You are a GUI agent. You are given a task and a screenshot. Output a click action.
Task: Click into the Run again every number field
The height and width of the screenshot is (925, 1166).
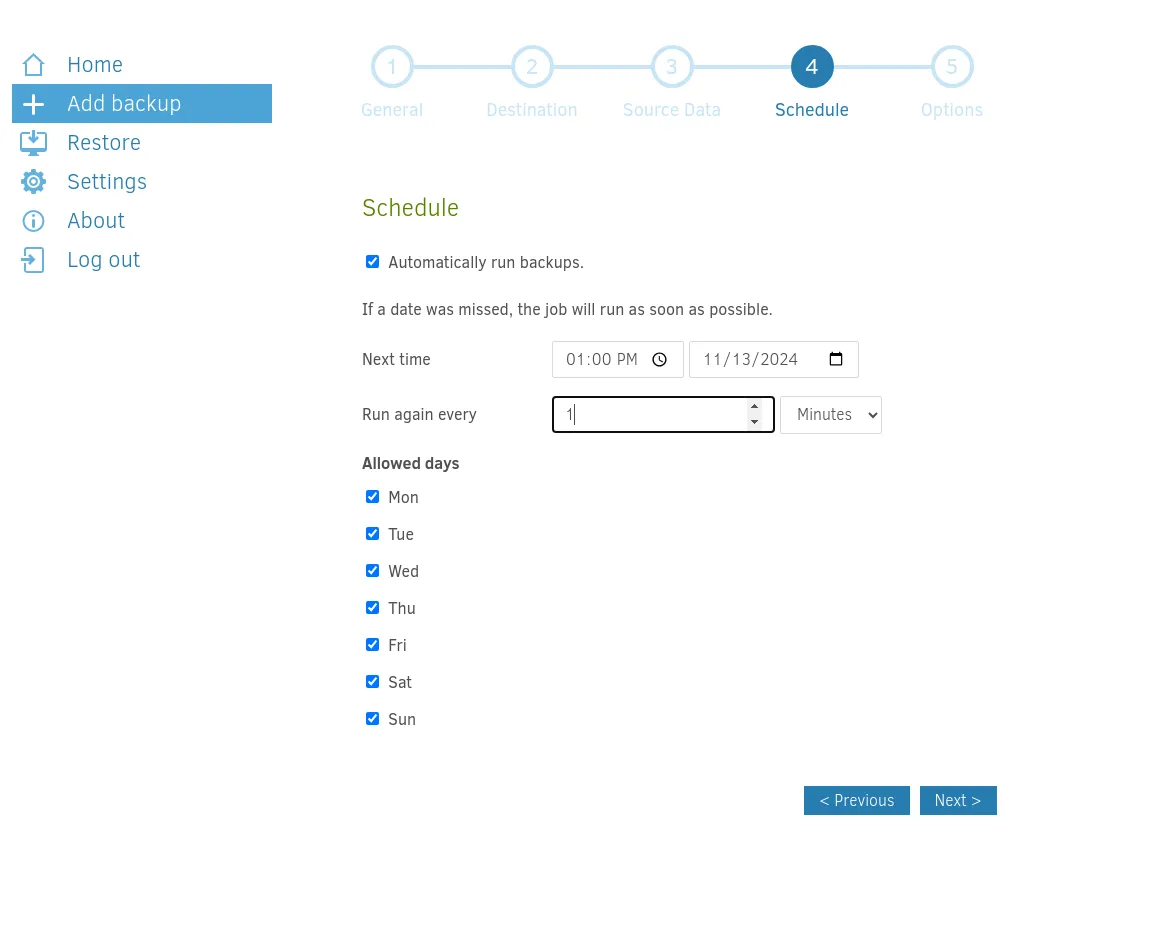click(663, 415)
